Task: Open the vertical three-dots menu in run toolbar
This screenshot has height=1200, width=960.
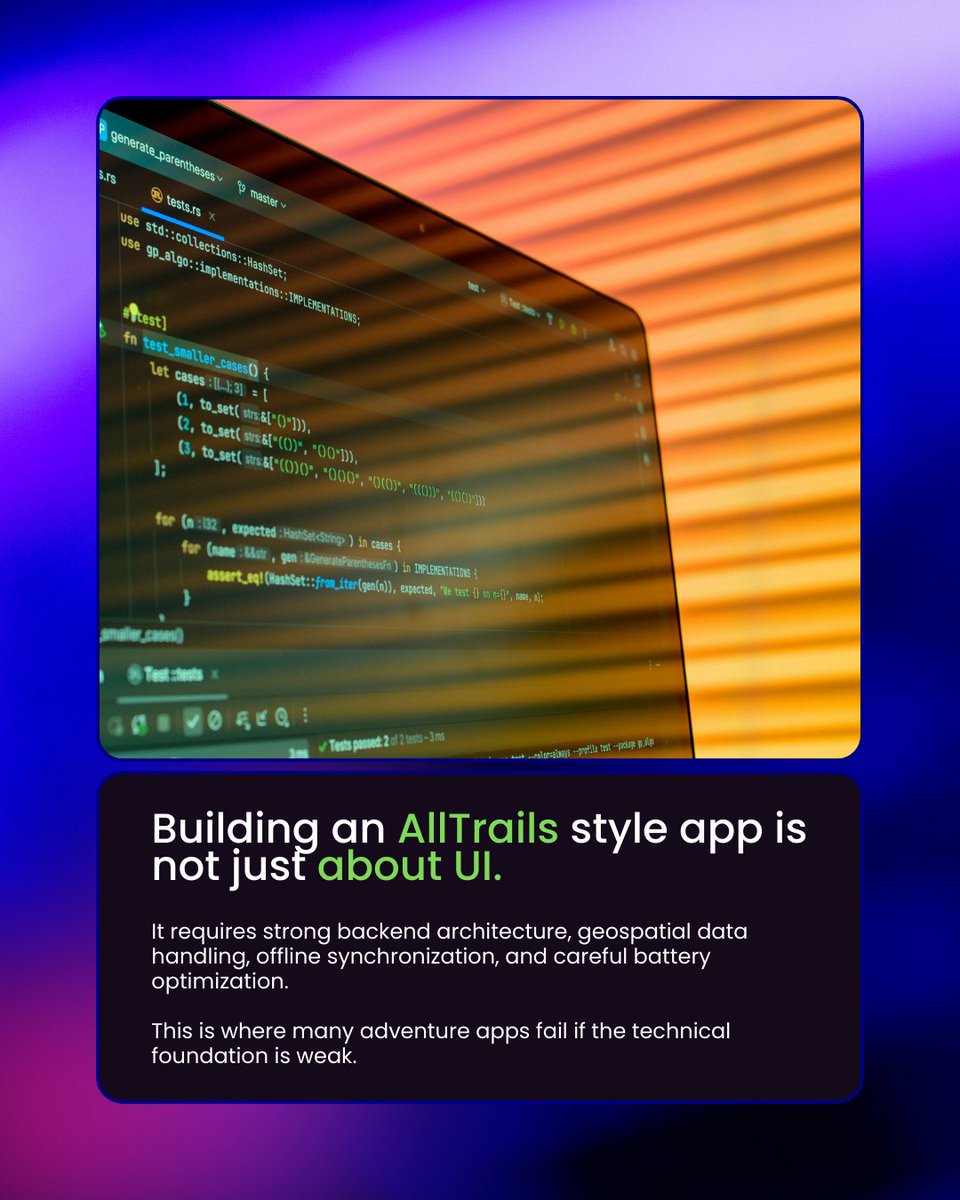Action: click(x=305, y=717)
